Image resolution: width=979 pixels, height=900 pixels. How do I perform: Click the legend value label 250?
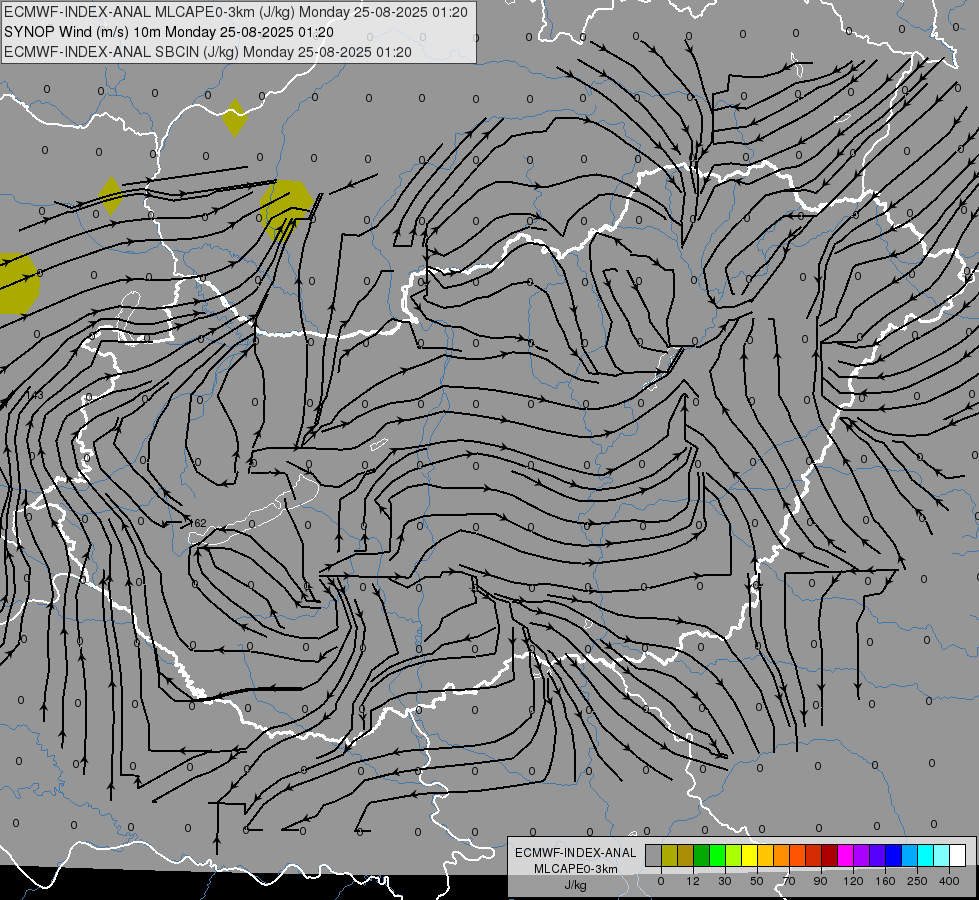pyautogui.click(x=917, y=881)
